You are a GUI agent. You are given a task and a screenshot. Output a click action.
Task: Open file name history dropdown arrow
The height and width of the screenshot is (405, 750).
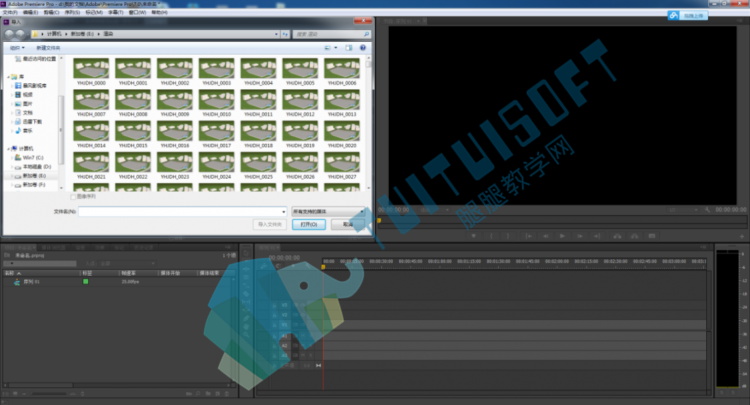[284, 211]
